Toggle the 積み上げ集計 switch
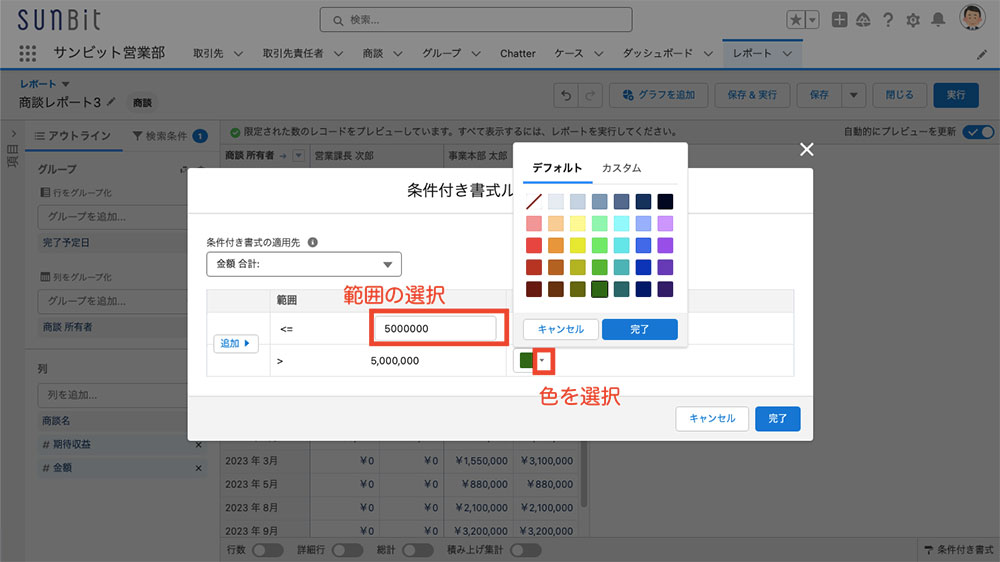Image resolution: width=1000 pixels, height=562 pixels. (526, 550)
